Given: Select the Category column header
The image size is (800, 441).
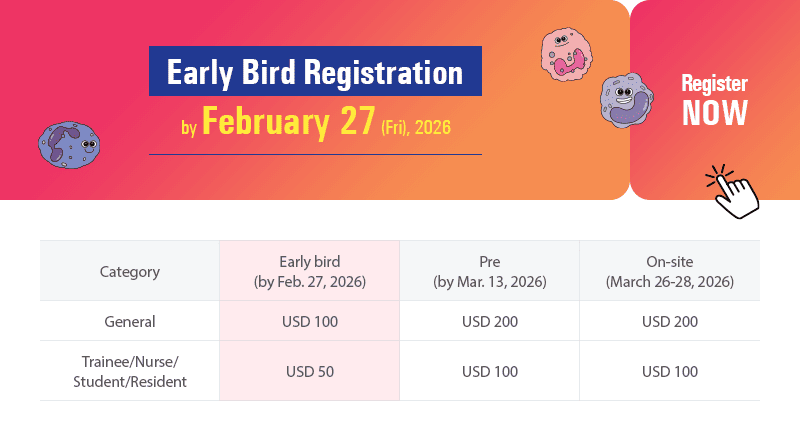Looking at the screenshot, I should [130, 271].
